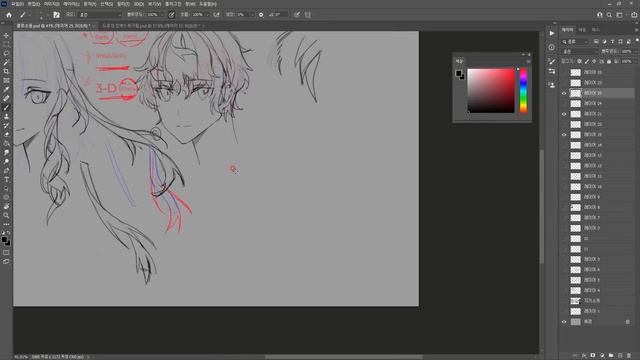Create a new layer in Layers panel
640x360 pixels.
point(620,356)
